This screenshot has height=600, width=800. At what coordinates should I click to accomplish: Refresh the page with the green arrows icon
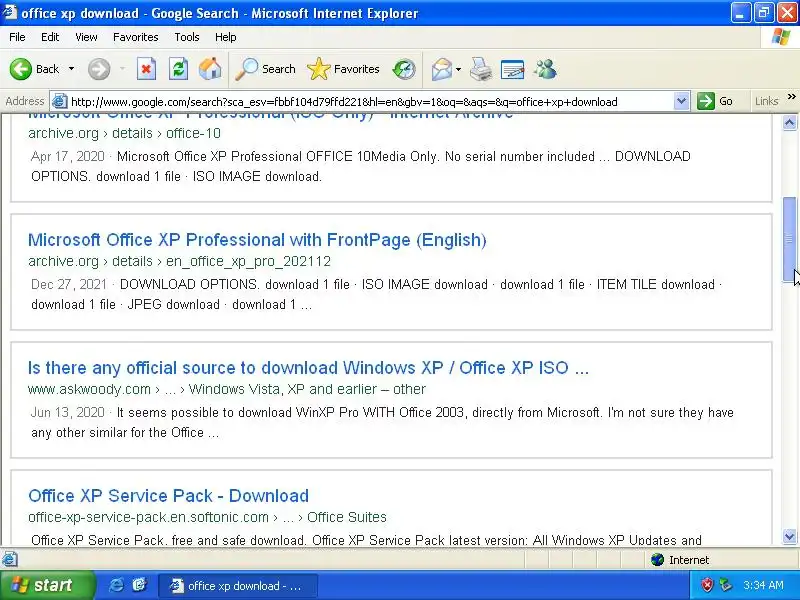[179, 69]
